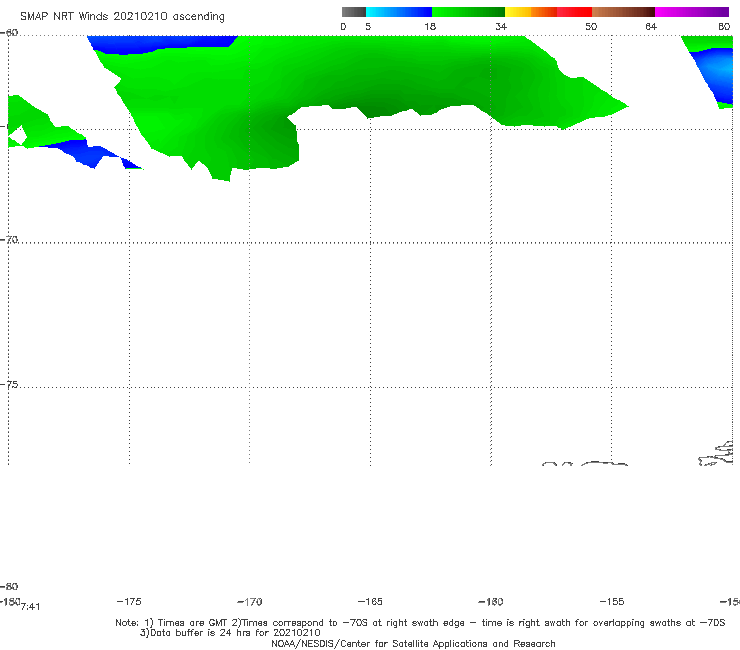740x650 pixels.
Task: Click the cyan-blue segment of the color bar
Action: click(399, 12)
